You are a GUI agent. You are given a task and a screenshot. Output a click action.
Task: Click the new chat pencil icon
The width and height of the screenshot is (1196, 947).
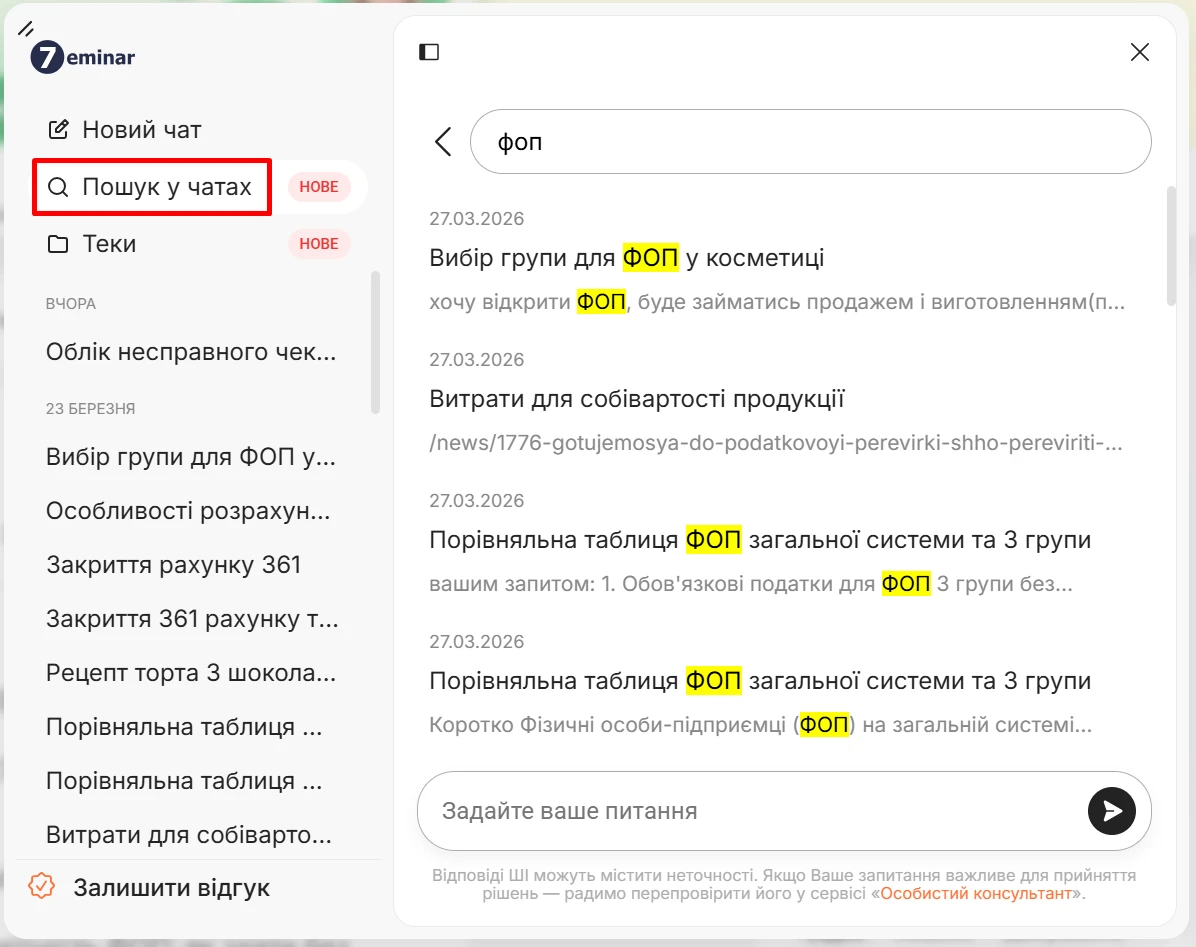click(x=59, y=129)
